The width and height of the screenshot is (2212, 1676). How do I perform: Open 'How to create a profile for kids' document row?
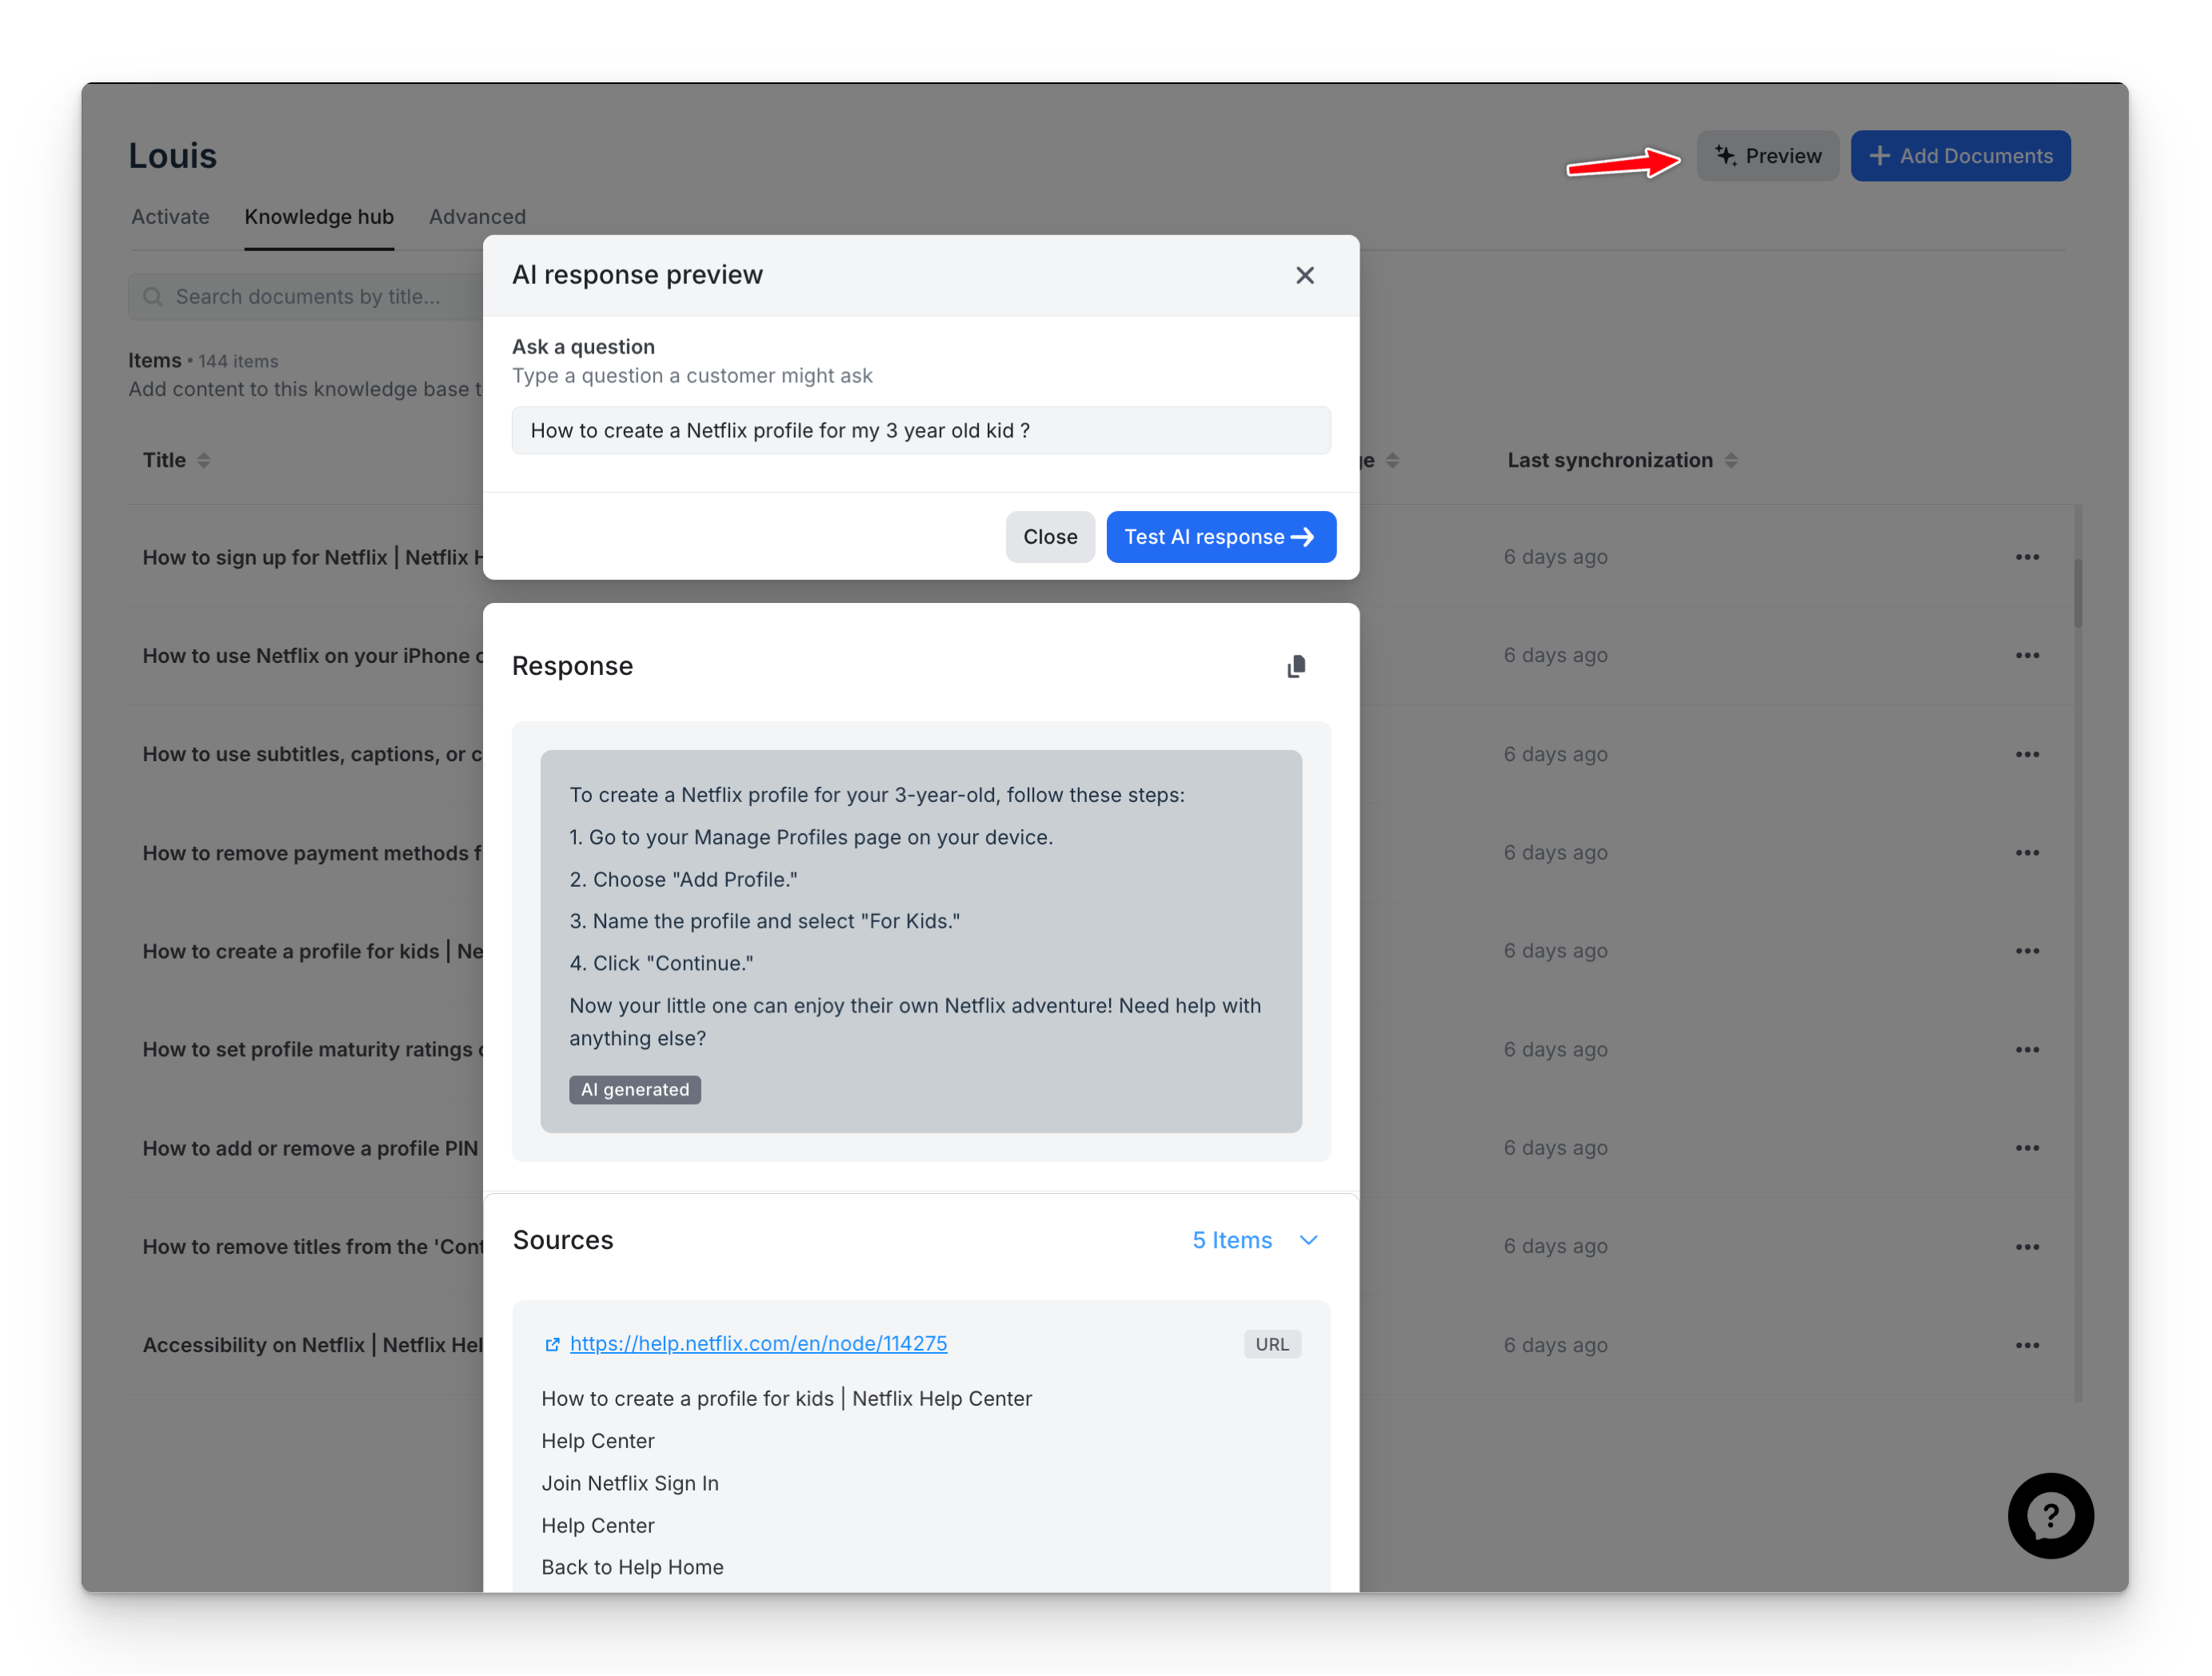[313, 951]
